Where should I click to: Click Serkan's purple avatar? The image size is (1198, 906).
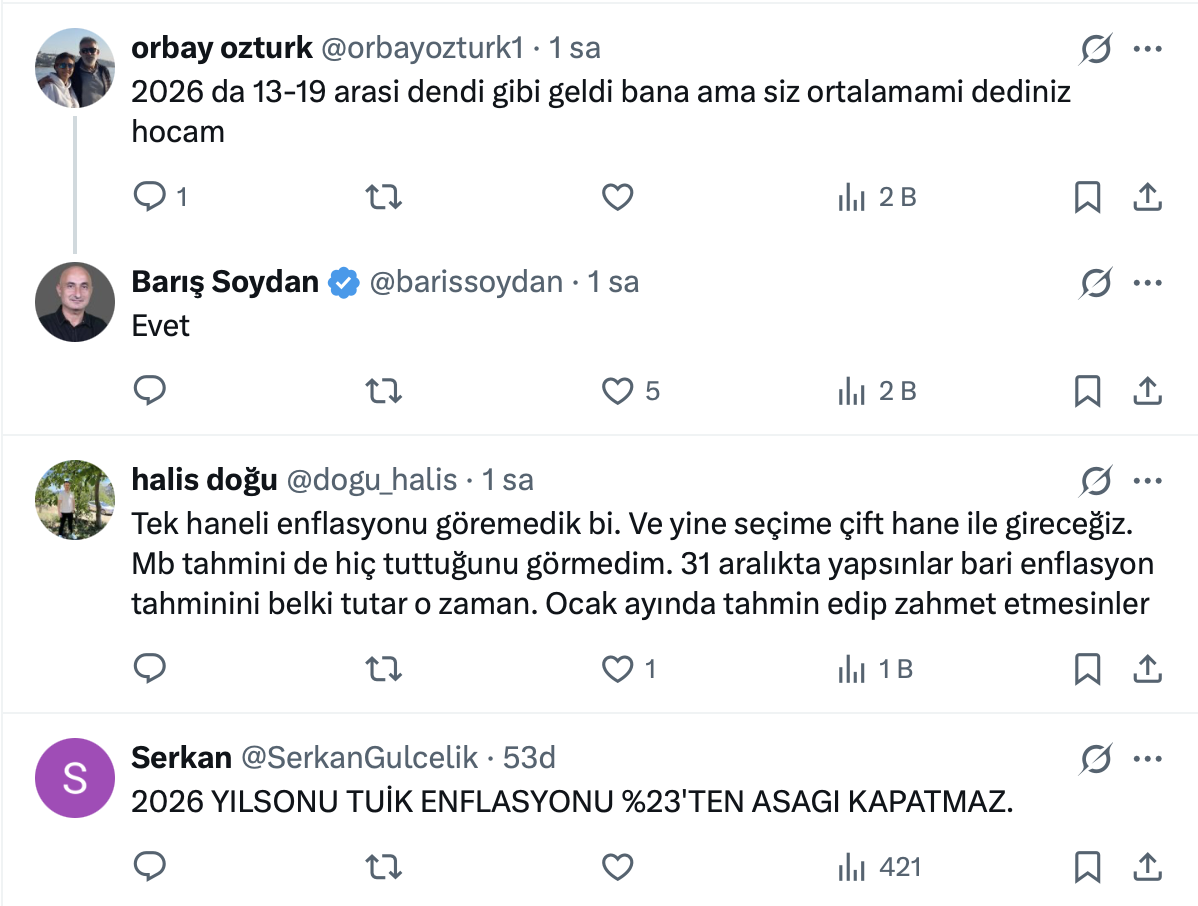click(75, 778)
